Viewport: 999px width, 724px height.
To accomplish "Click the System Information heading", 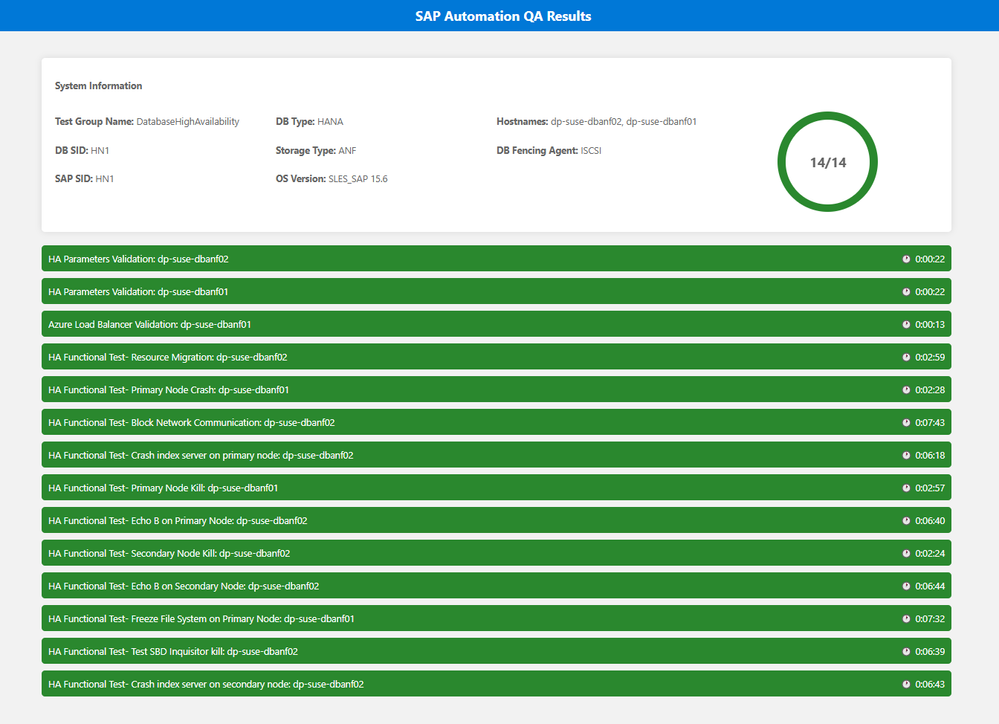I will 98,85.
